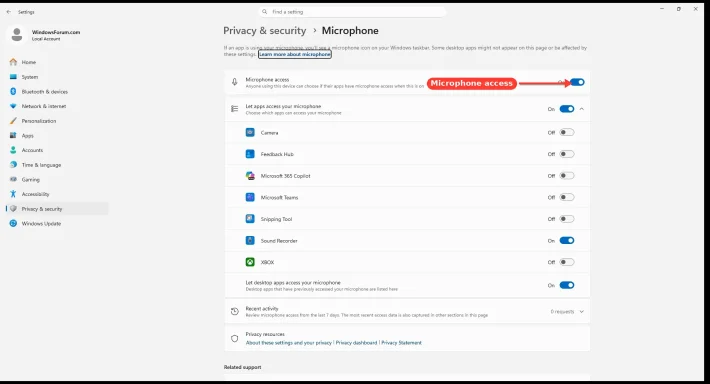
Task: Enable microphone access for Feedback Hub
Action: (x=567, y=154)
